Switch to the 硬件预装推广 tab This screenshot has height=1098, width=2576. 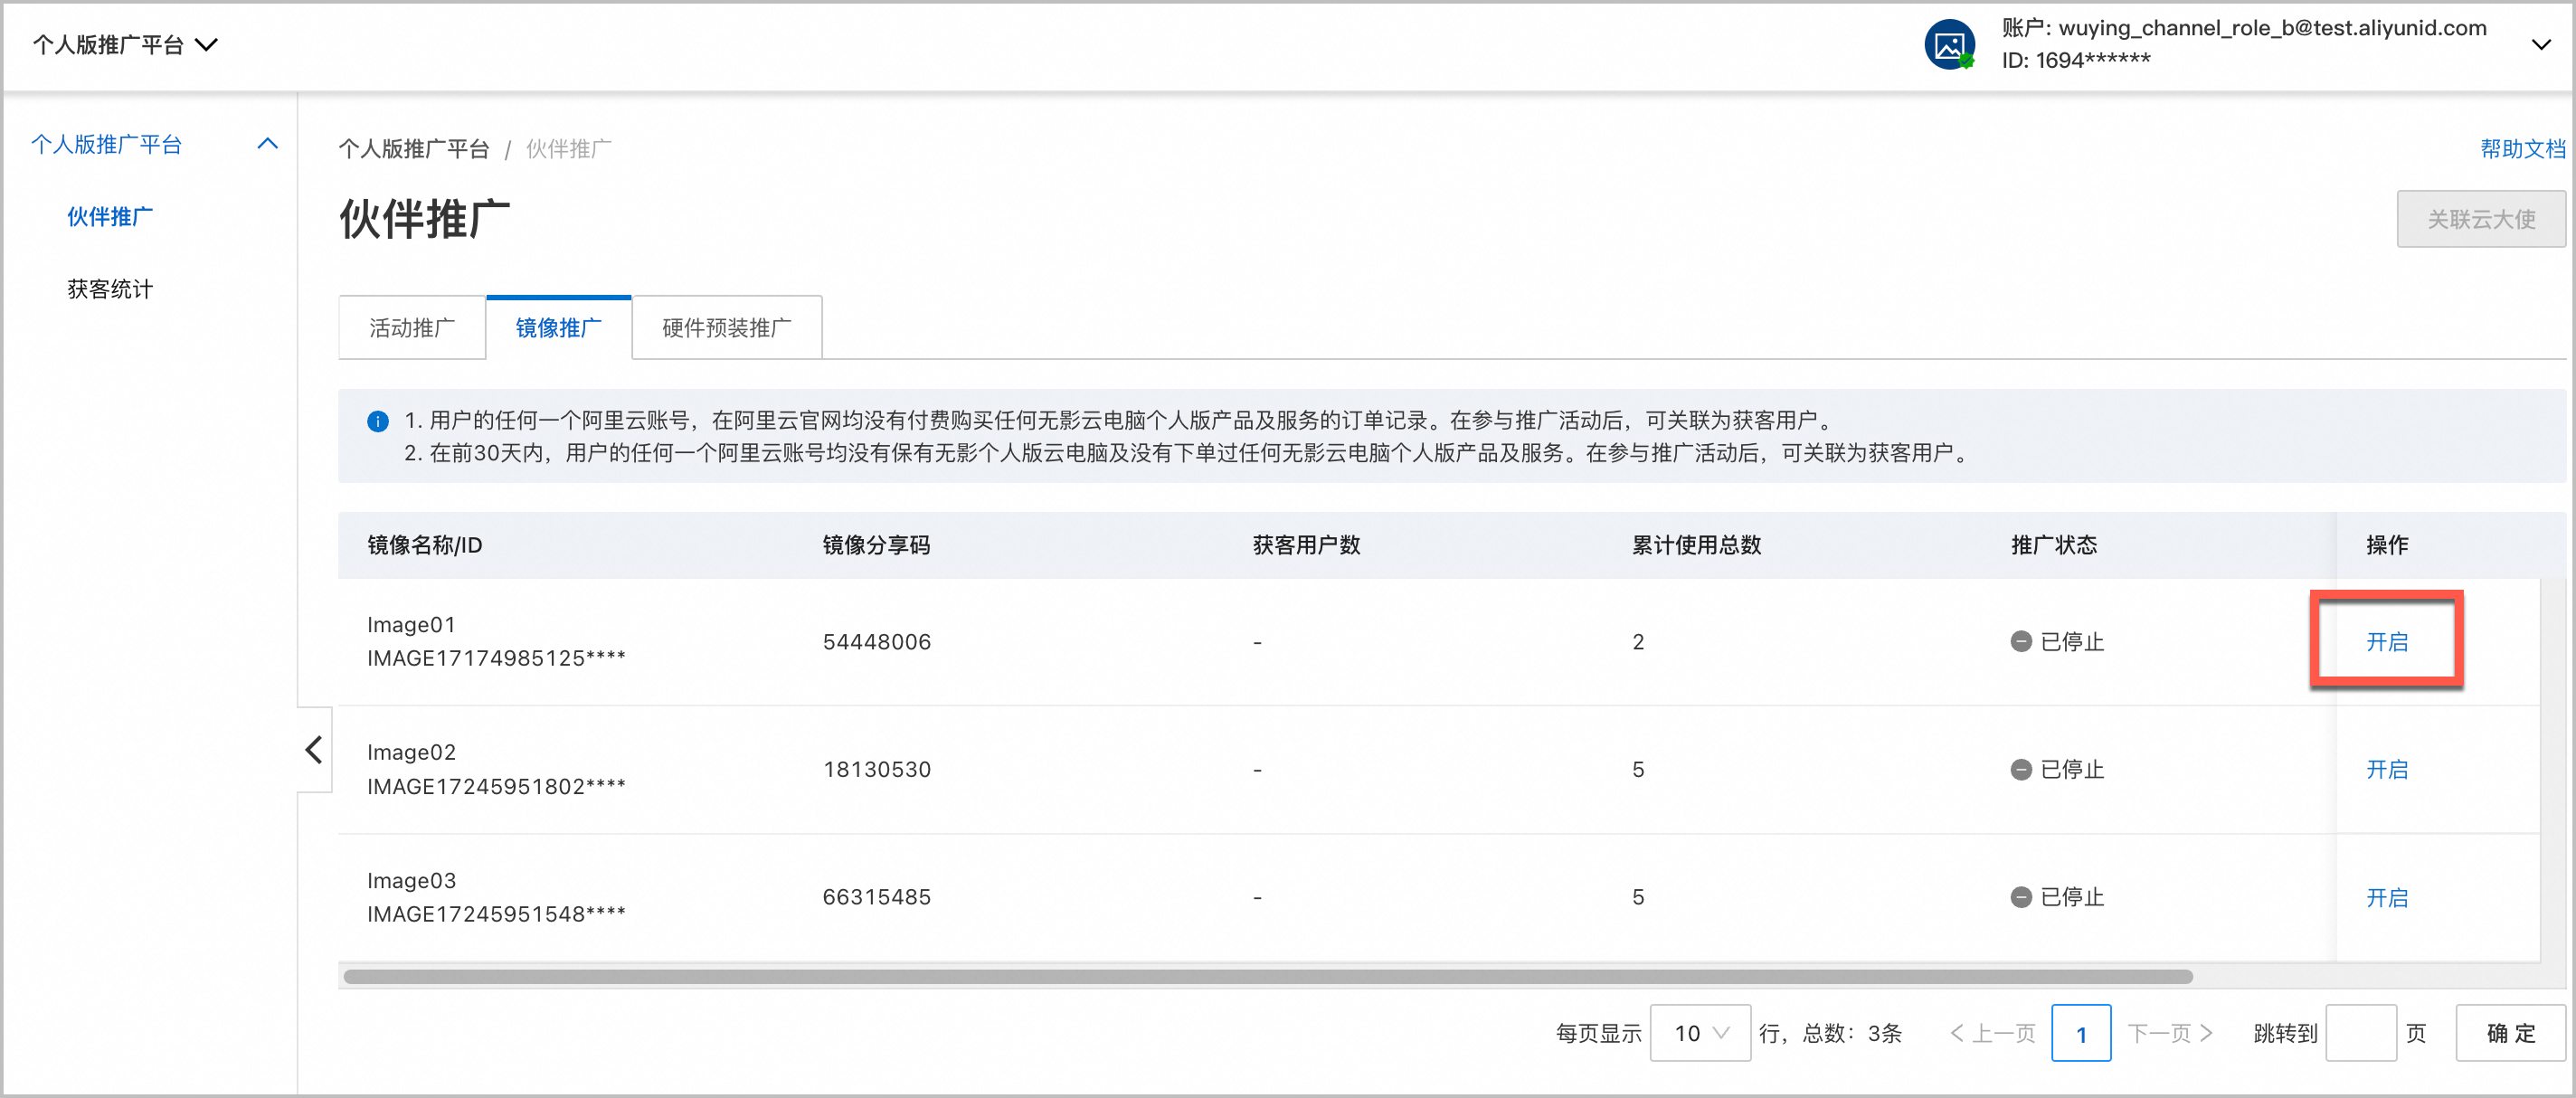click(x=726, y=327)
